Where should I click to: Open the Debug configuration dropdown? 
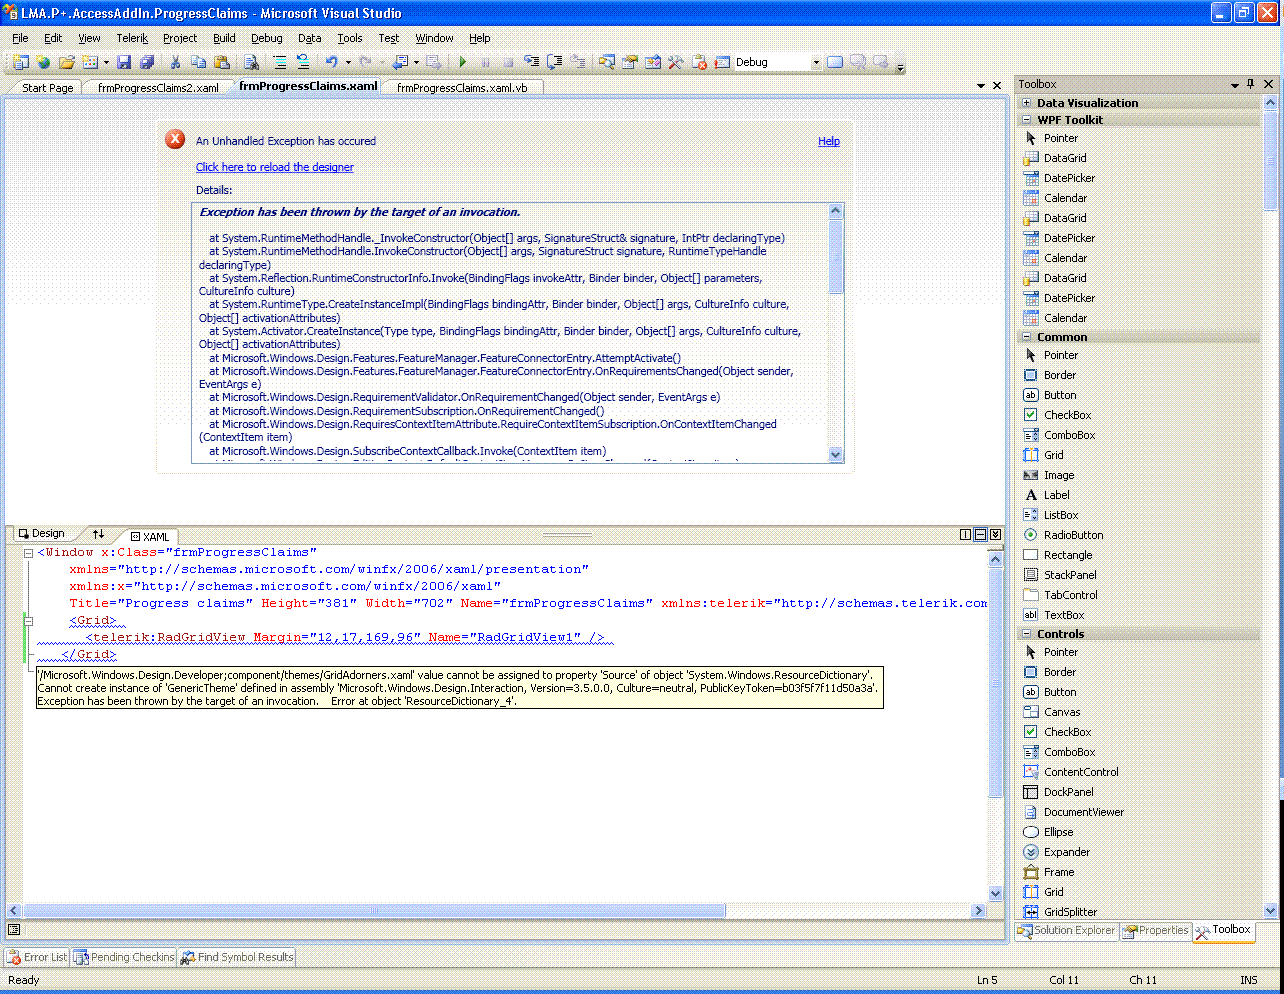click(x=815, y=62)
